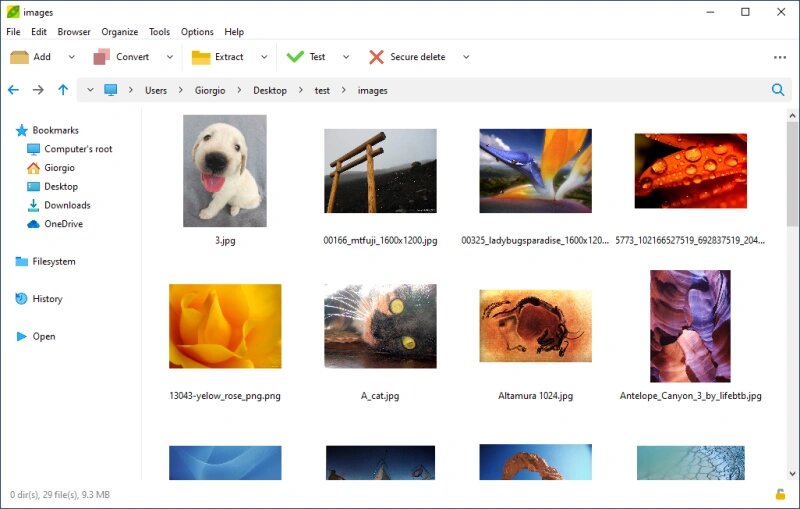Click the computer icon in address bar

point(110,90)
